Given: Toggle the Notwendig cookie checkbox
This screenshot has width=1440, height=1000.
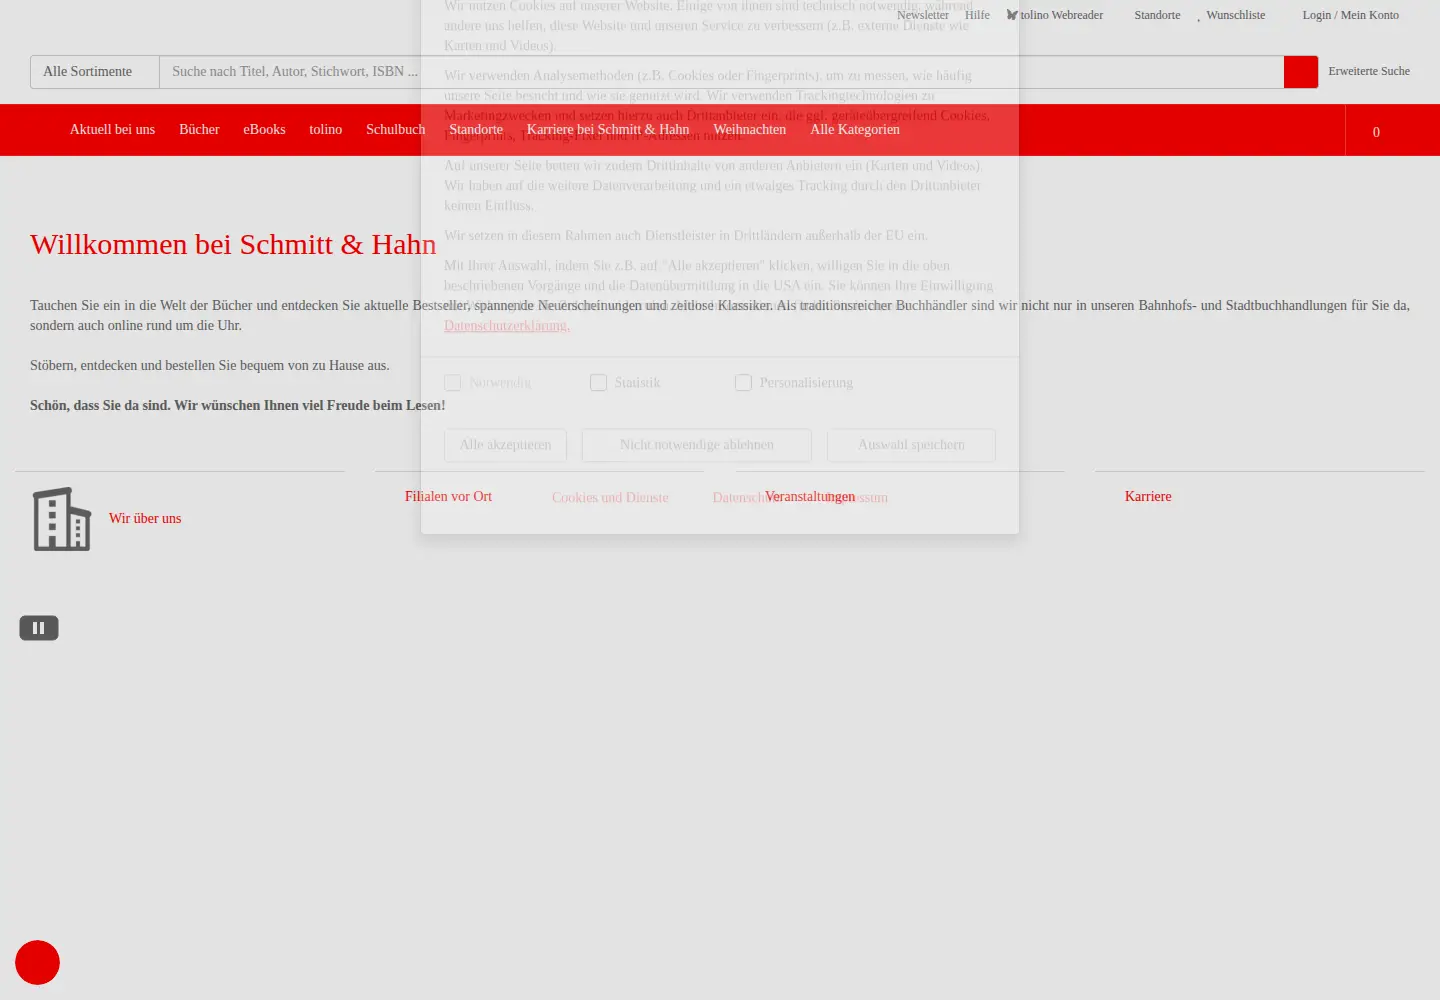Looking at the screenshot, I should (453, 383).
